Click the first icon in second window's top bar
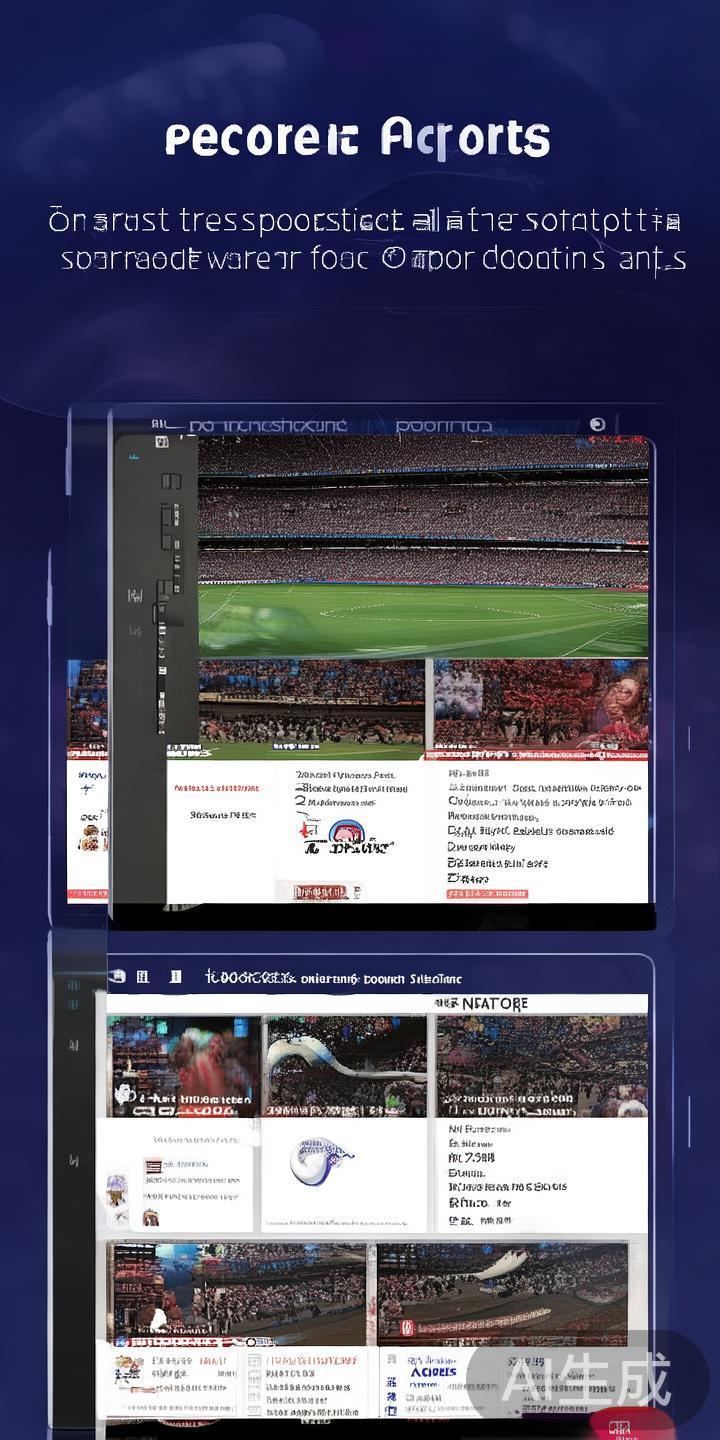This screenshot has height=1440, width=720. 117,976
